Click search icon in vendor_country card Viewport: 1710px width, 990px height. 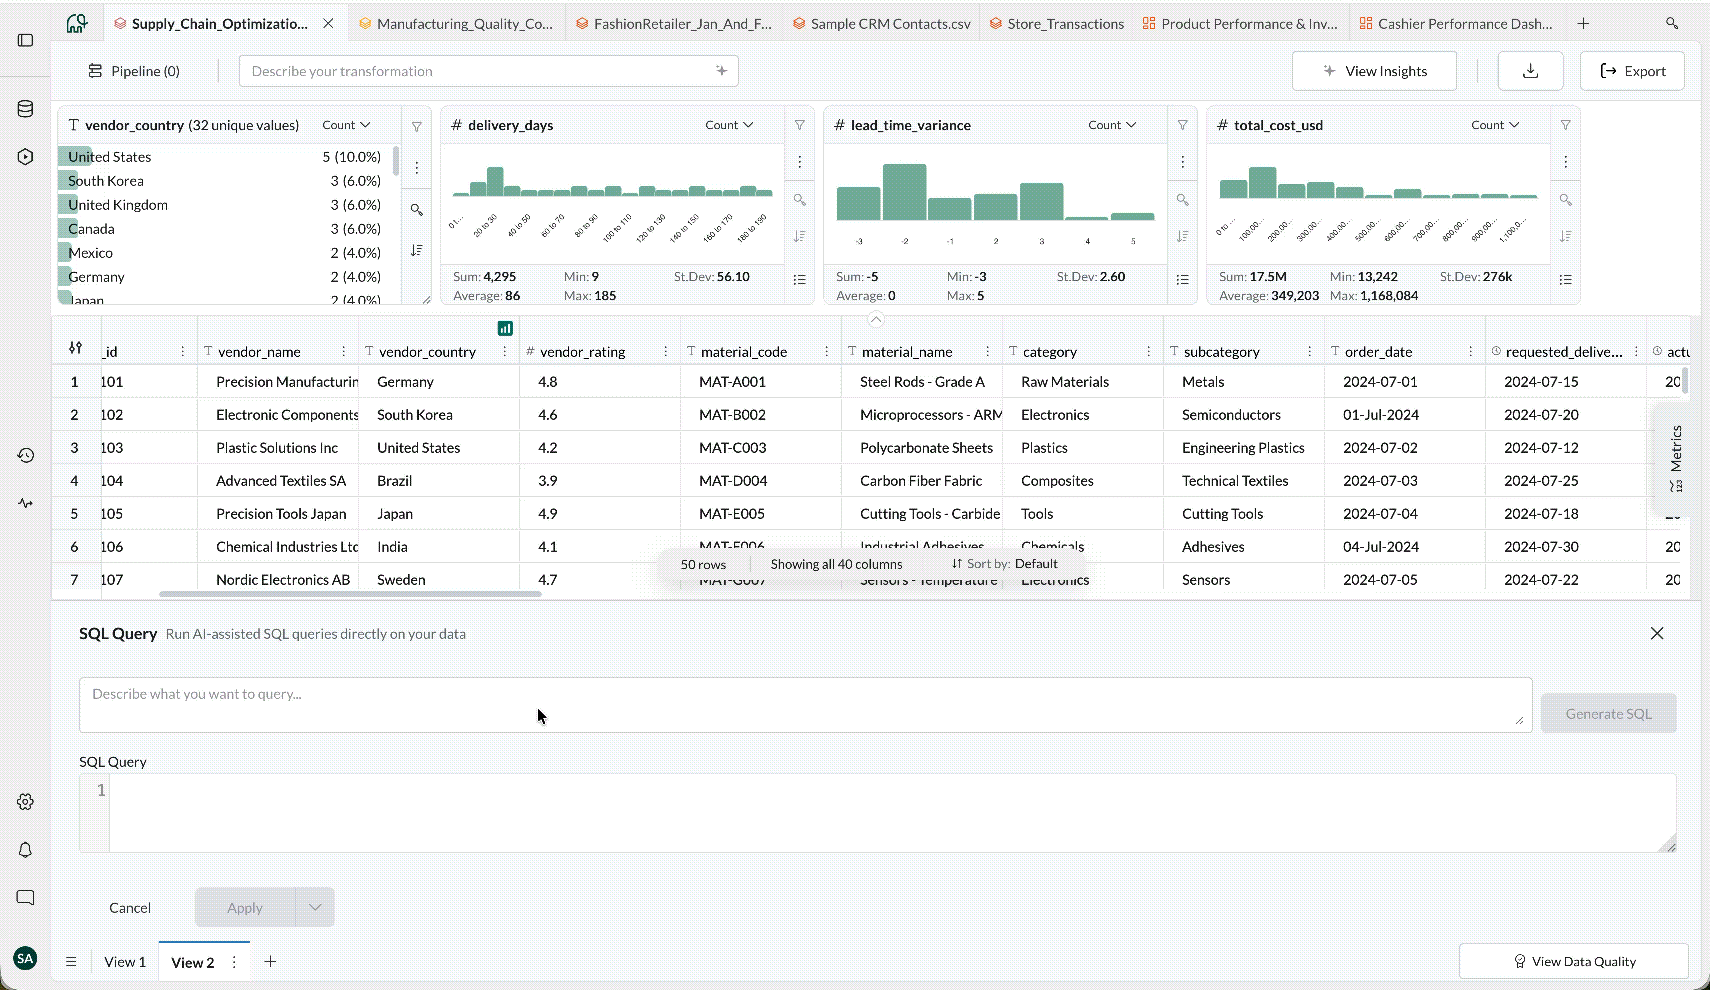tap(417, 210)
